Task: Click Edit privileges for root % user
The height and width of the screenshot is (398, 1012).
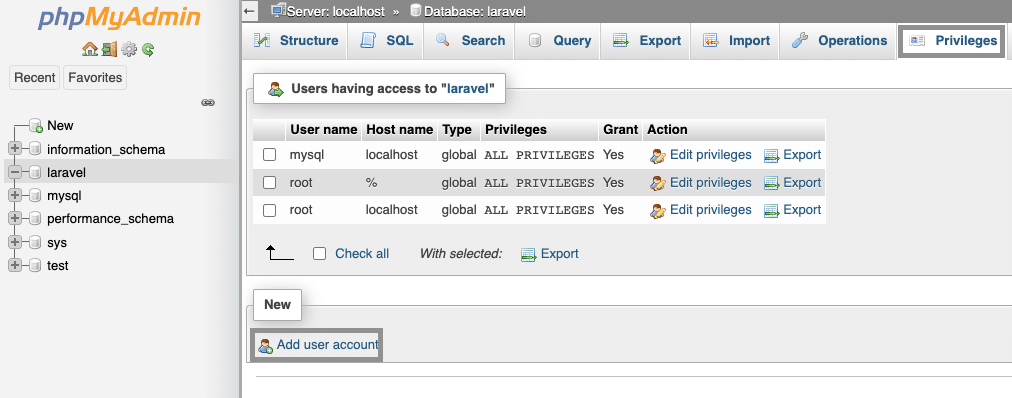Action: (711, 183)
